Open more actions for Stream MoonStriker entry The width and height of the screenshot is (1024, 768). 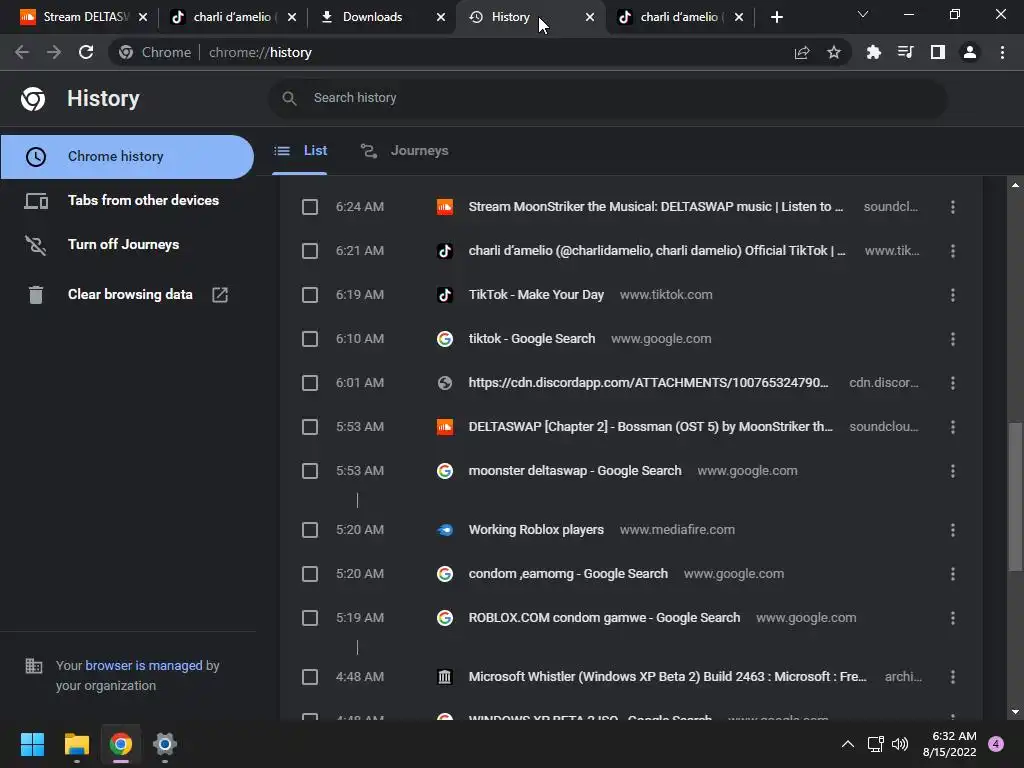point(953,207)
